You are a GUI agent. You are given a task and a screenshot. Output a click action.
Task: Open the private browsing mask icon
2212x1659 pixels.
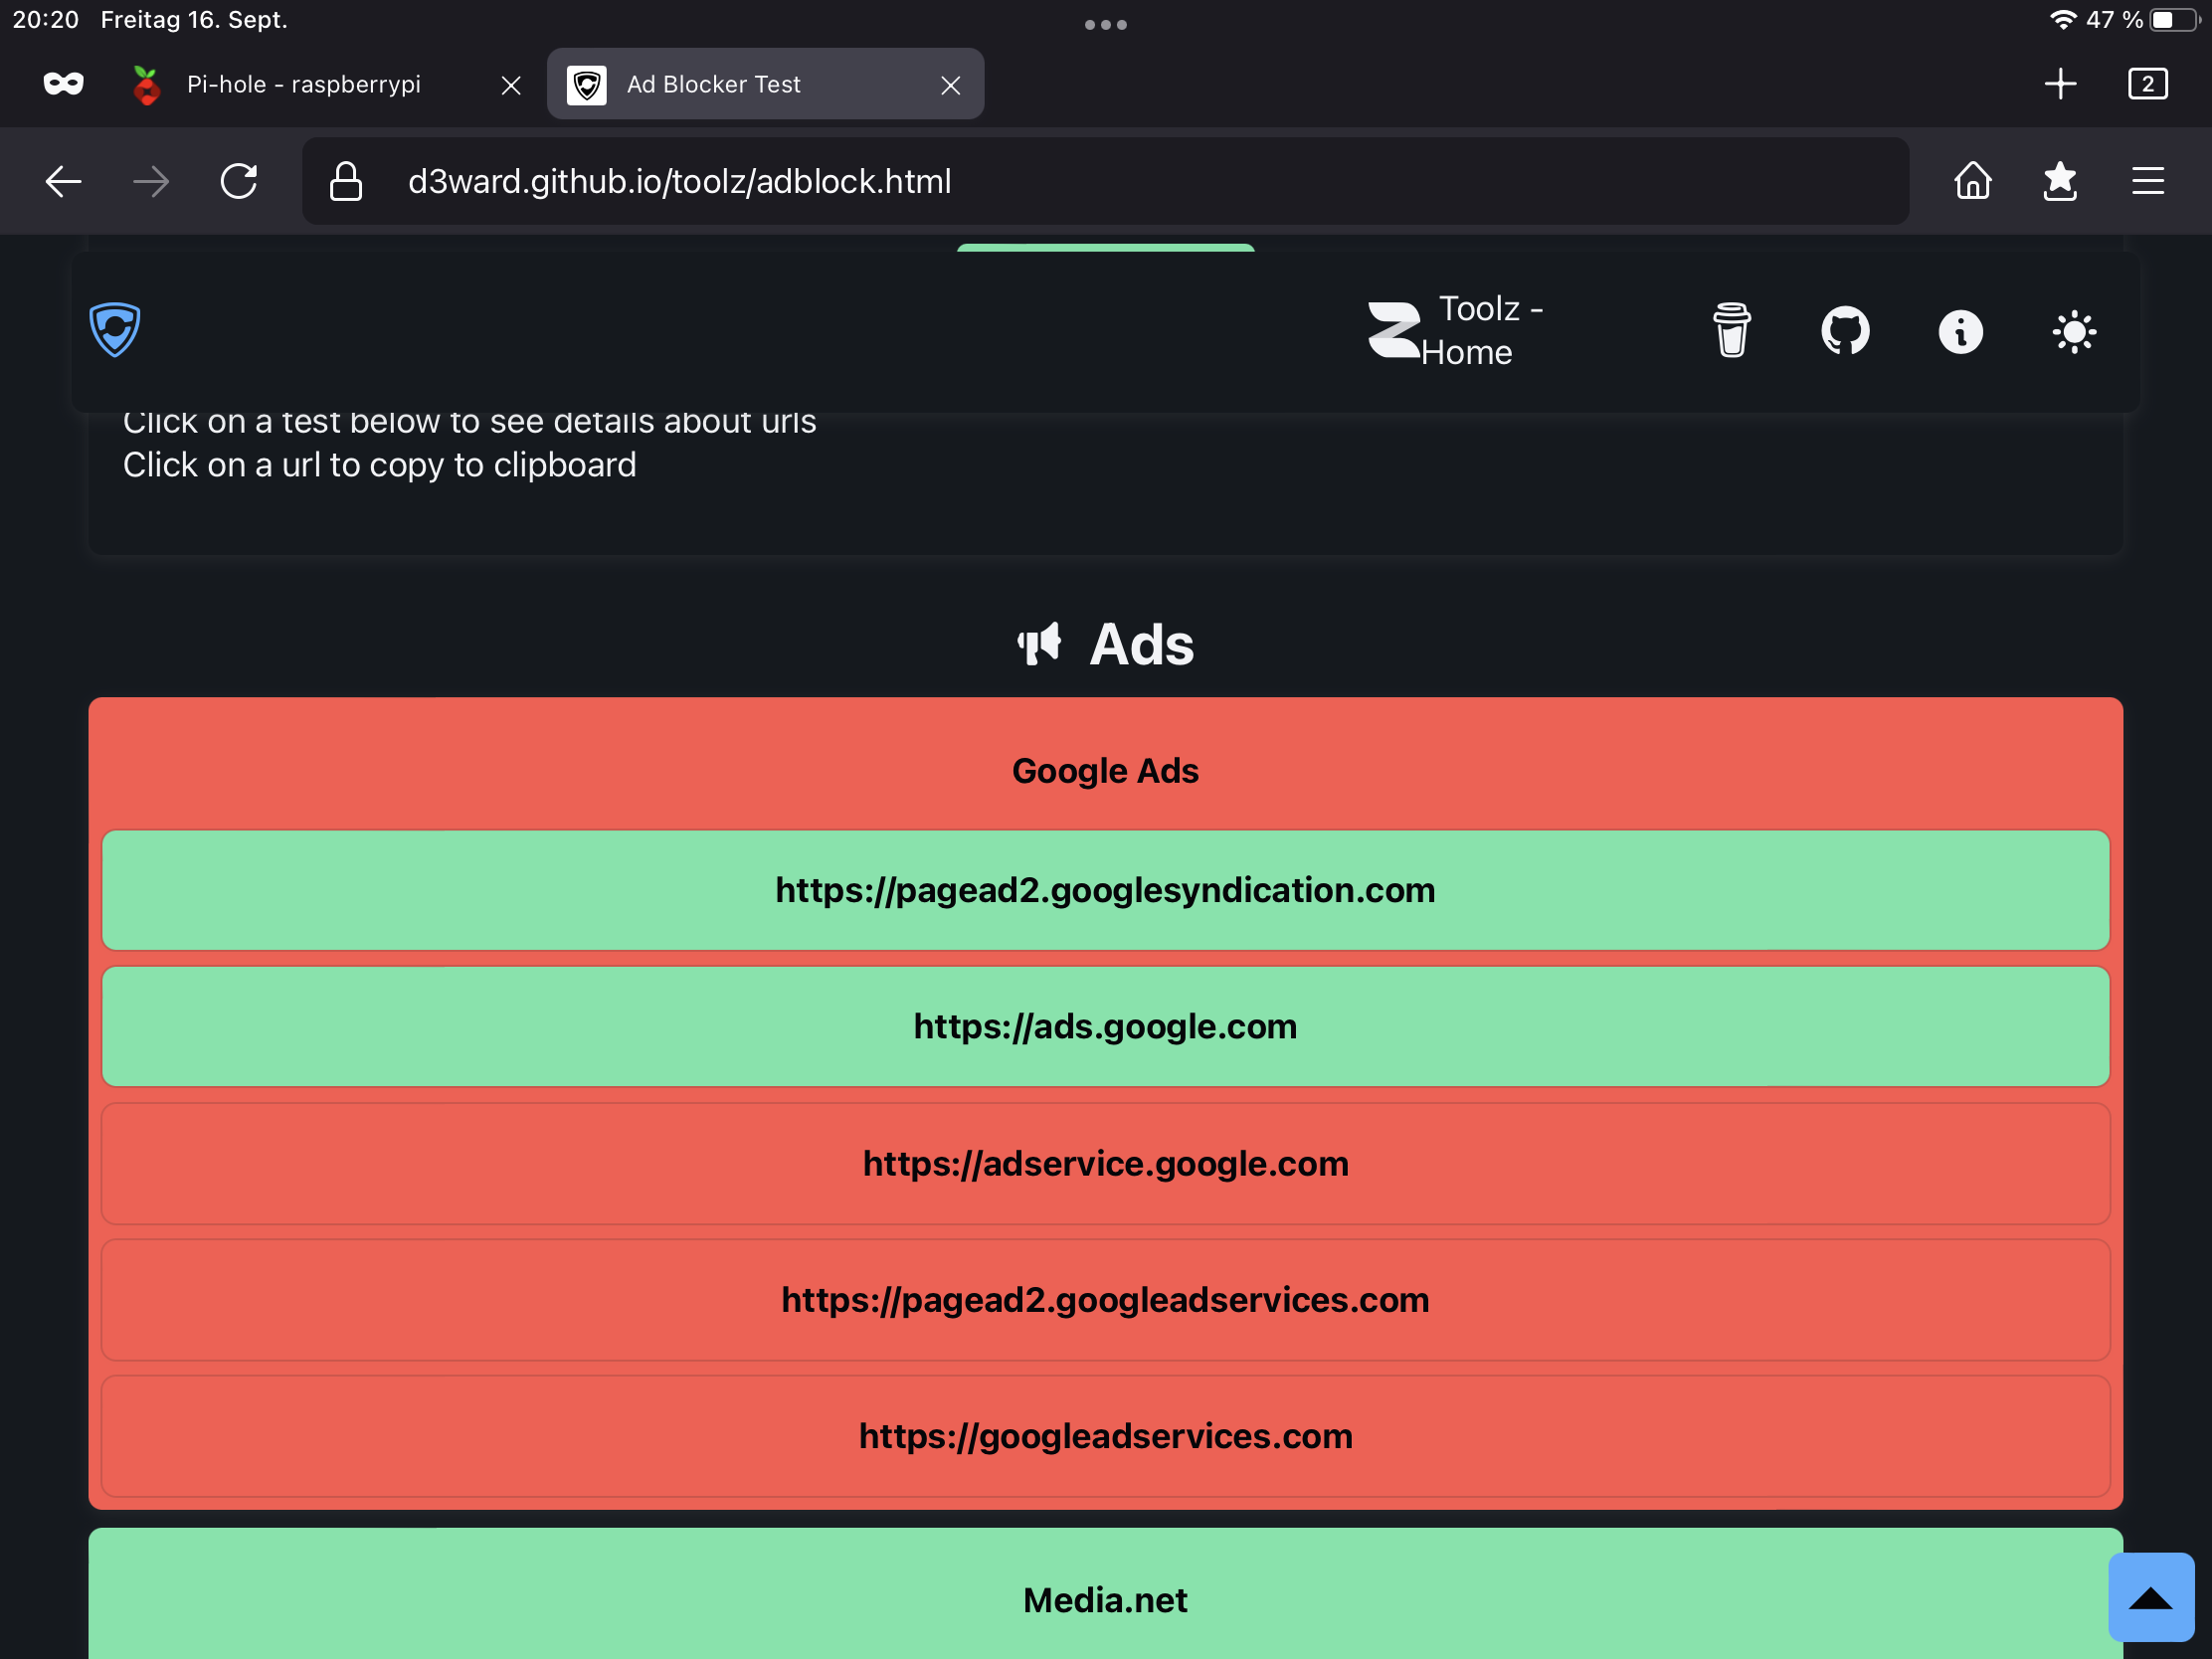[x=64, y=84]
